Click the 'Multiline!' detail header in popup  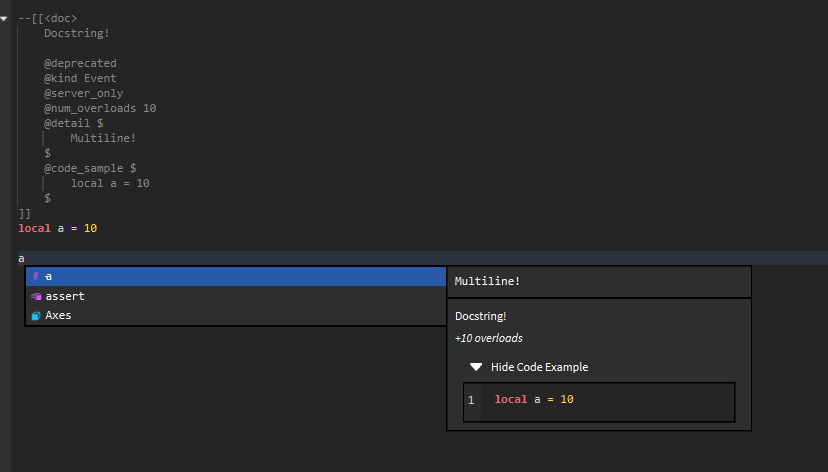point(487,282)
